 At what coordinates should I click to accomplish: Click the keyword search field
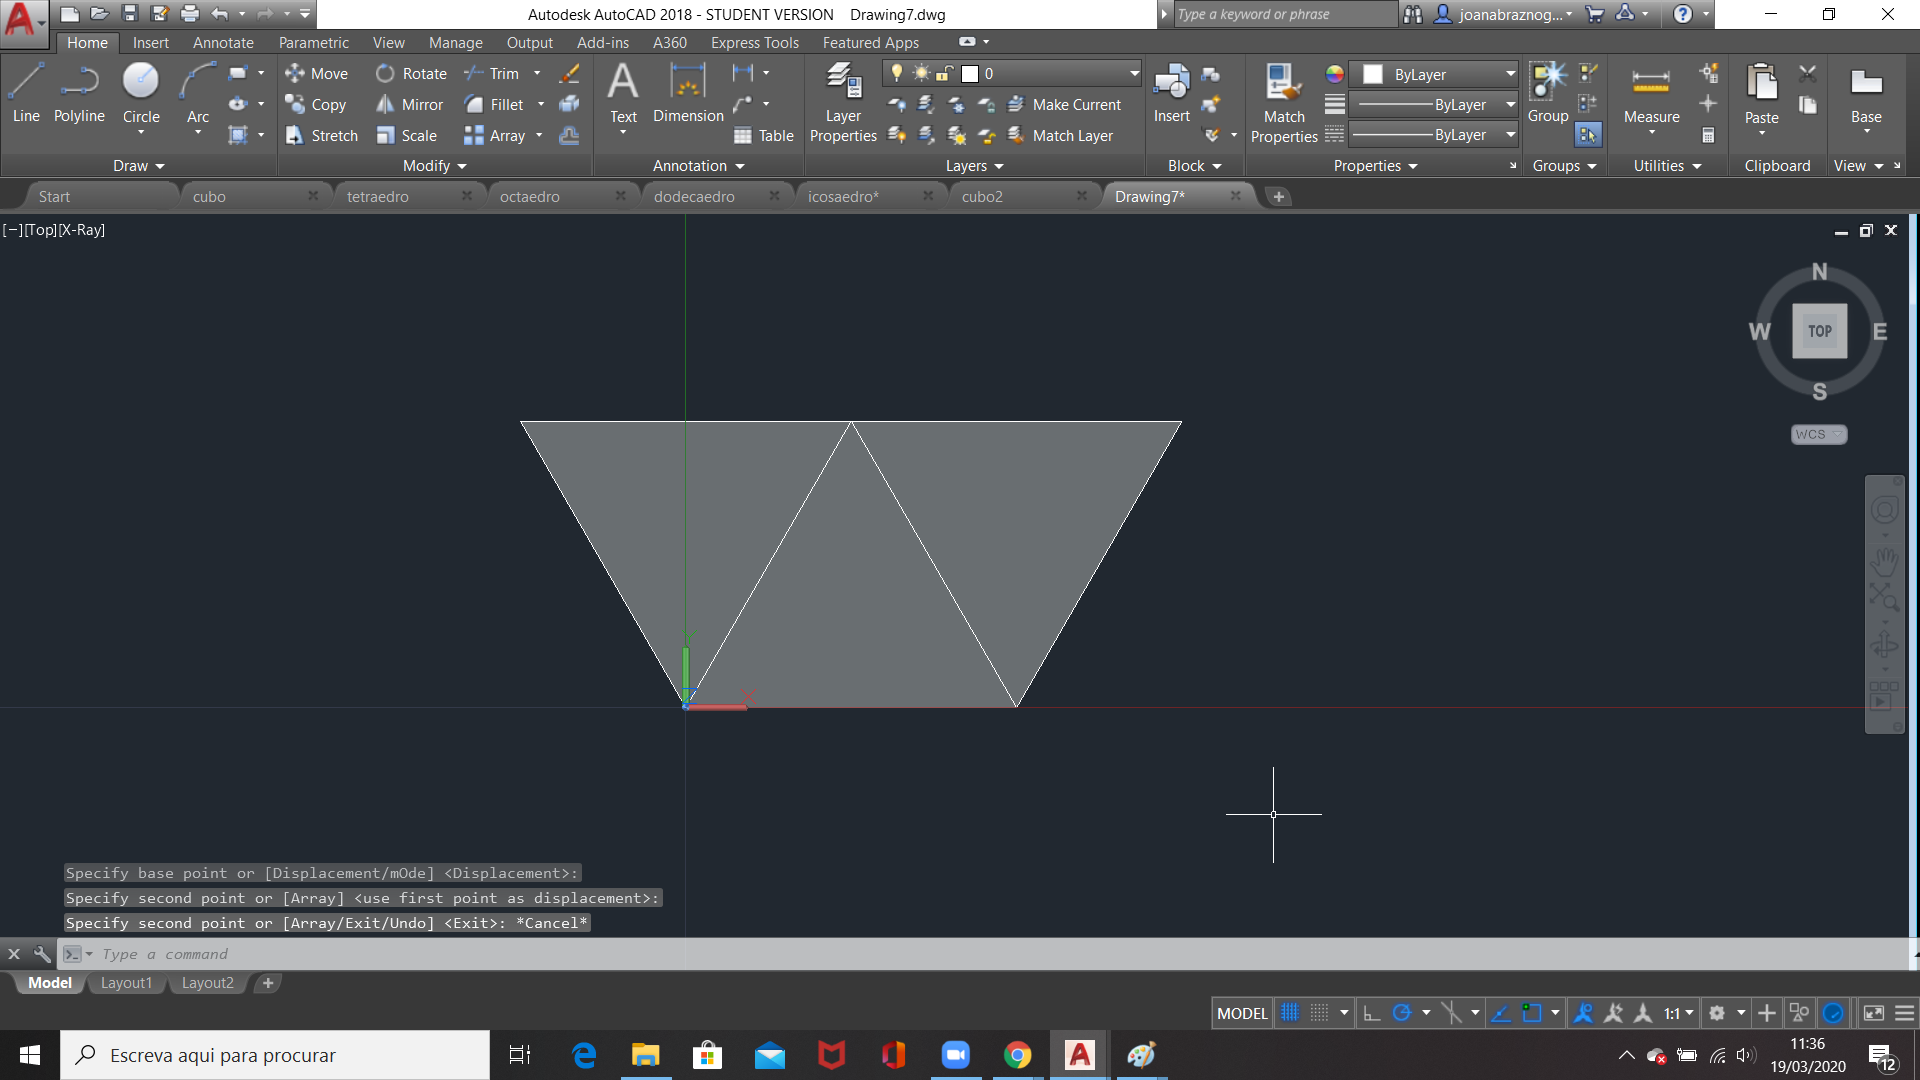tap(1284, 14)
